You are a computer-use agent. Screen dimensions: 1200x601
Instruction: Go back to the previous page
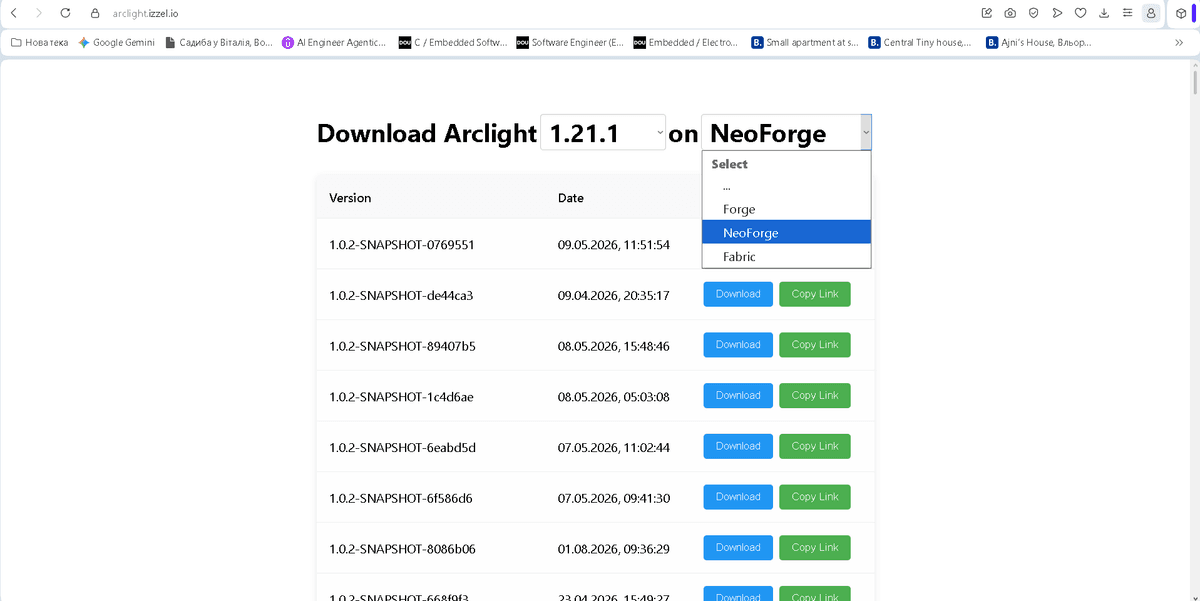click(13, 13)
